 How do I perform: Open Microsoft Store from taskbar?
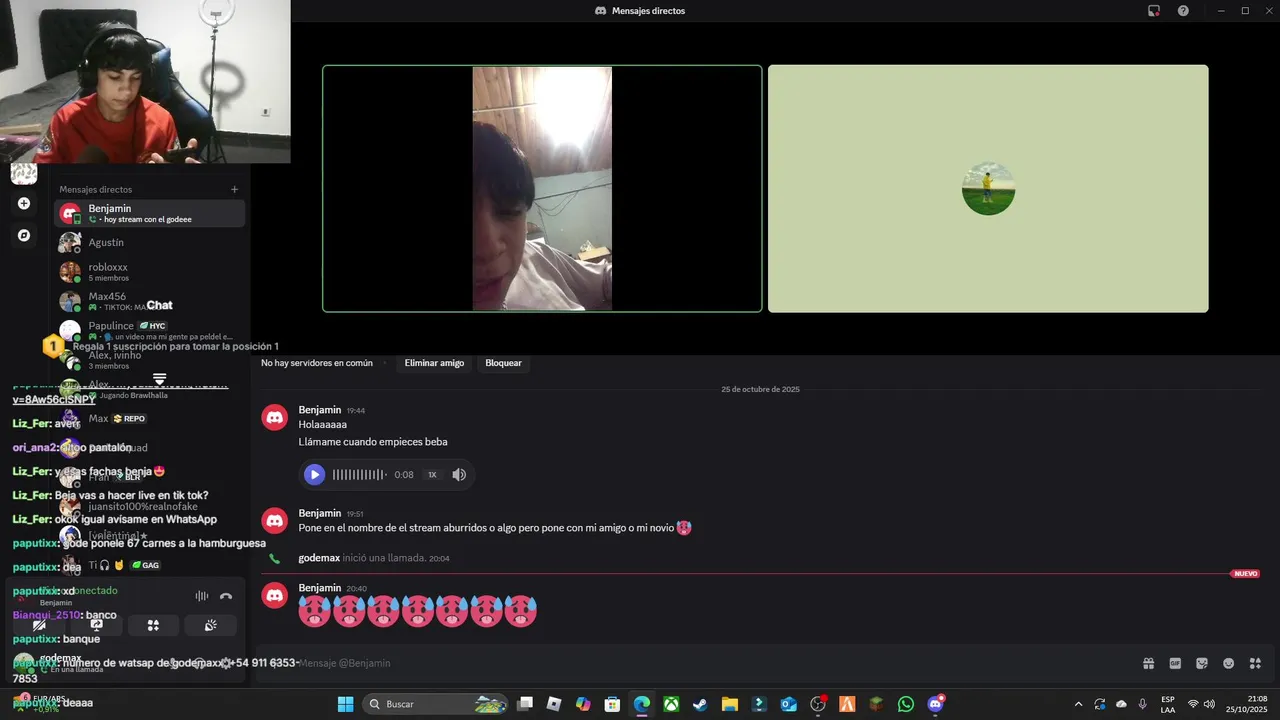click(x=612, y=704)
